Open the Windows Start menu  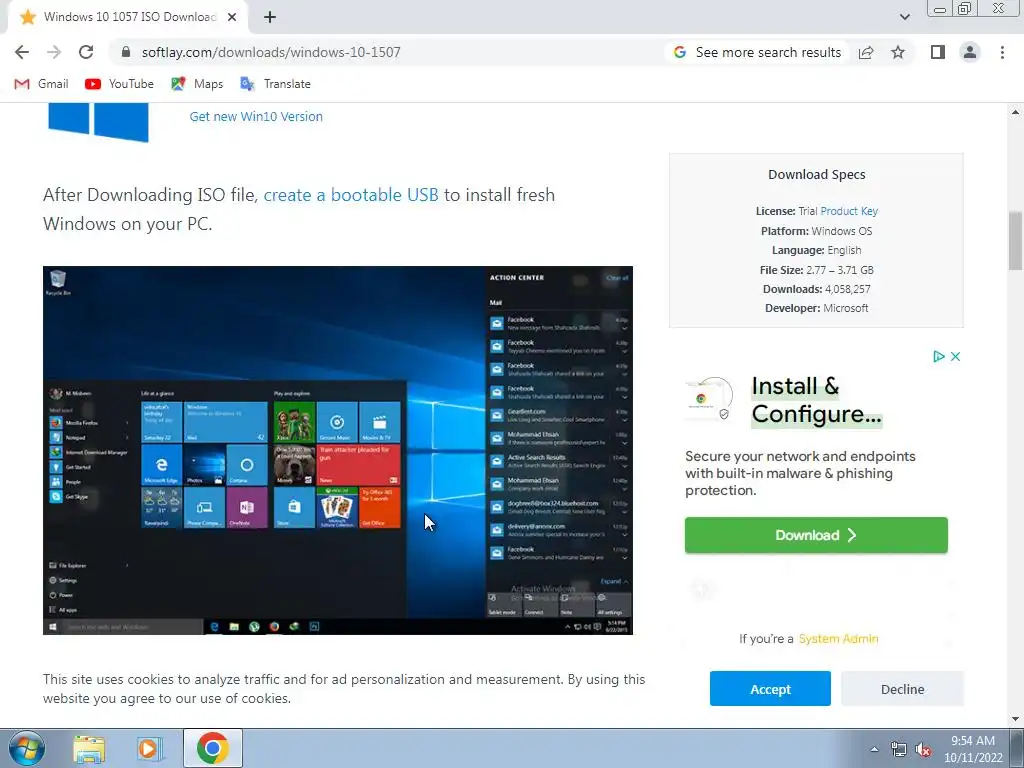[26, 748]
